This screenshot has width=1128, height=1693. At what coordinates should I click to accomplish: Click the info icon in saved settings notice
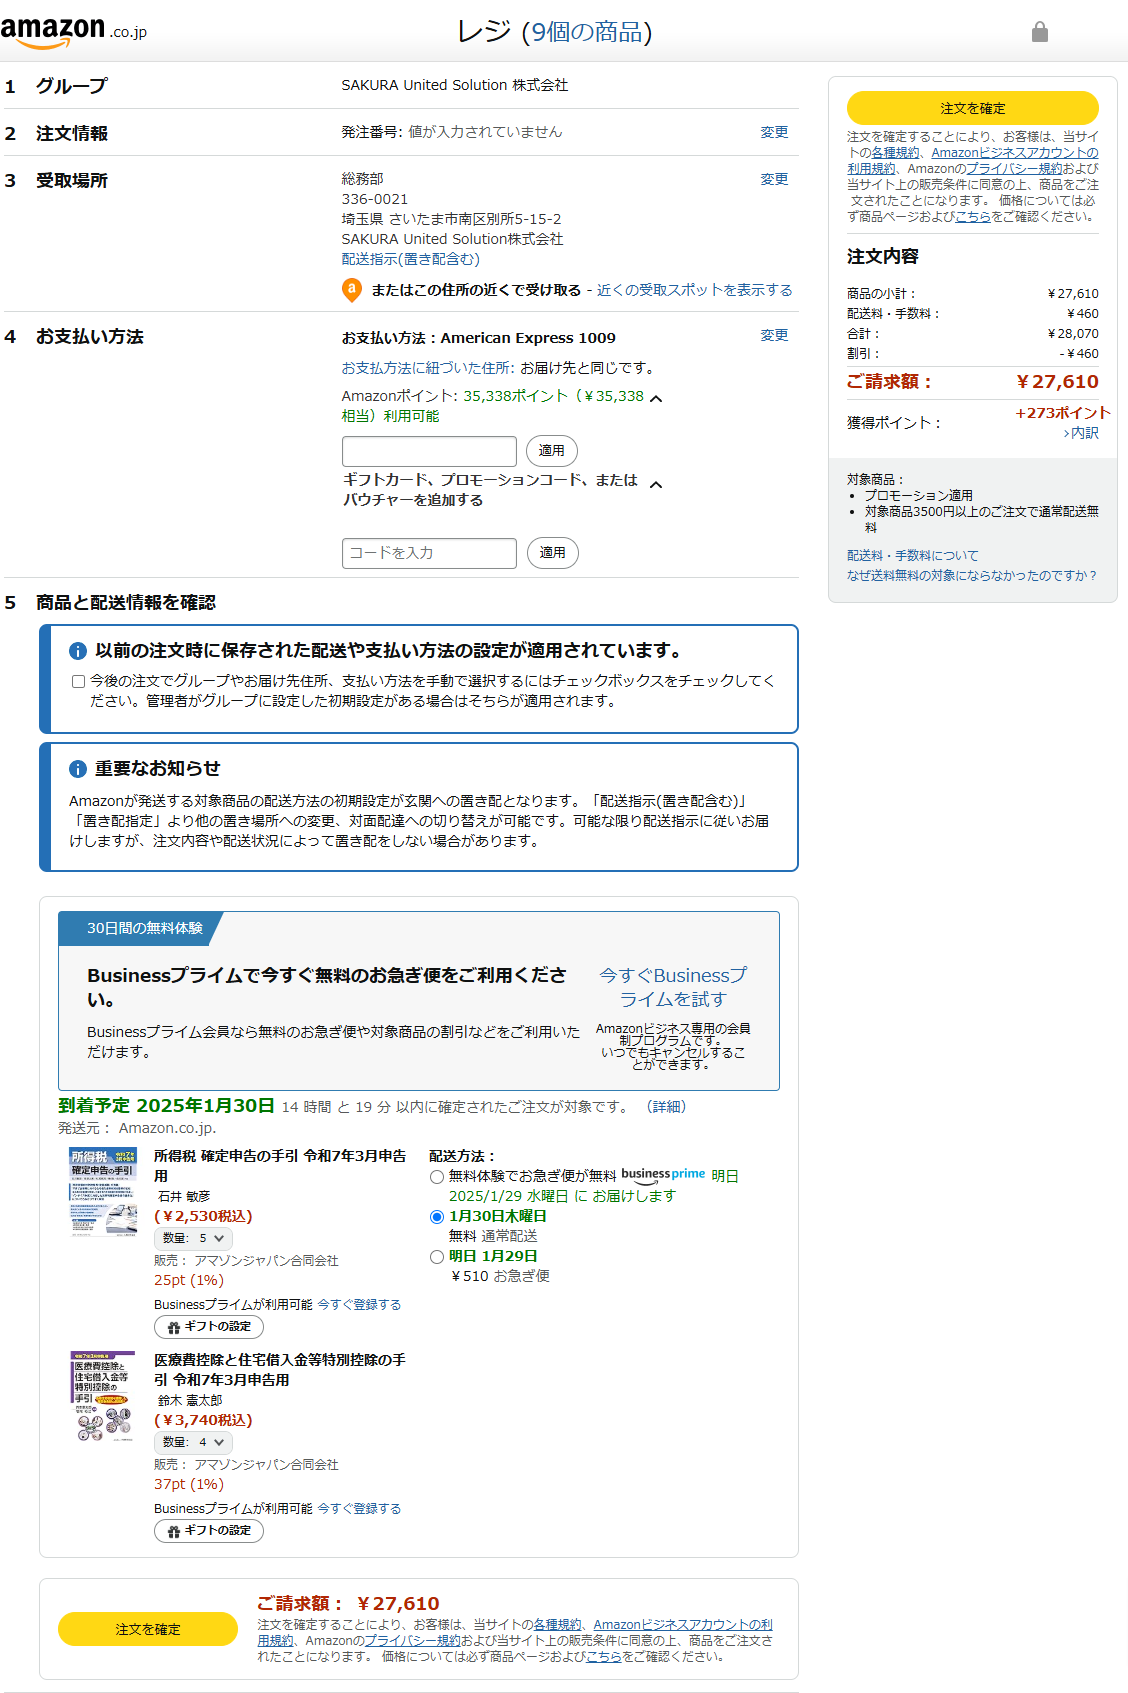[x=78, y=651]
